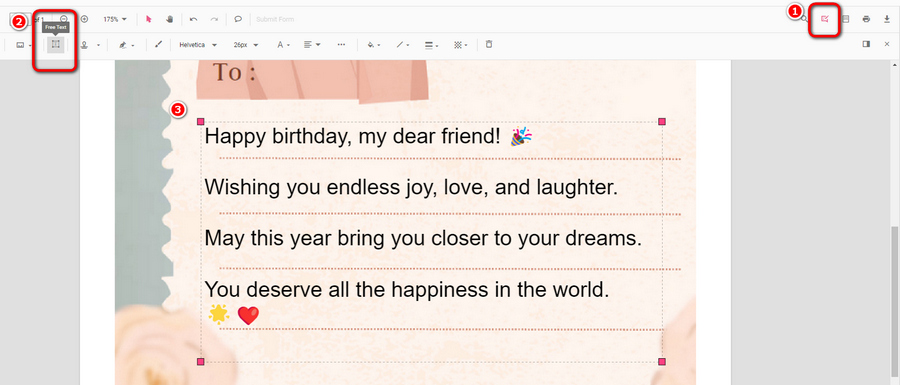Viewport: 900px width, 385px height.
Task: Delete the selected annotation with trash icon
Action: (x=489, y=44)
